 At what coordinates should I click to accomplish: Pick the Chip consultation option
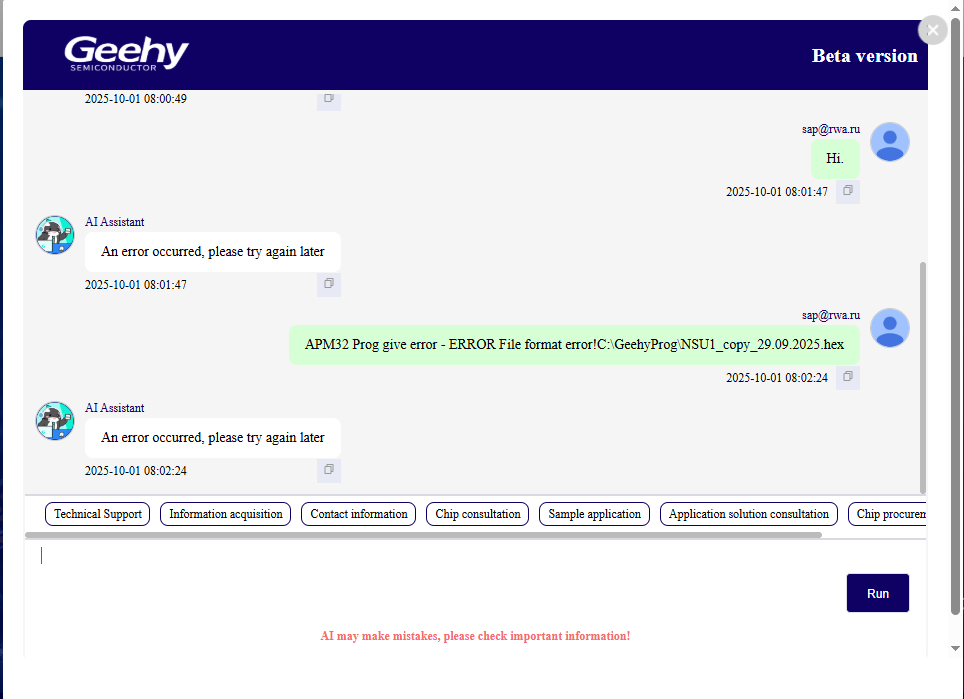tap(478, 514)
